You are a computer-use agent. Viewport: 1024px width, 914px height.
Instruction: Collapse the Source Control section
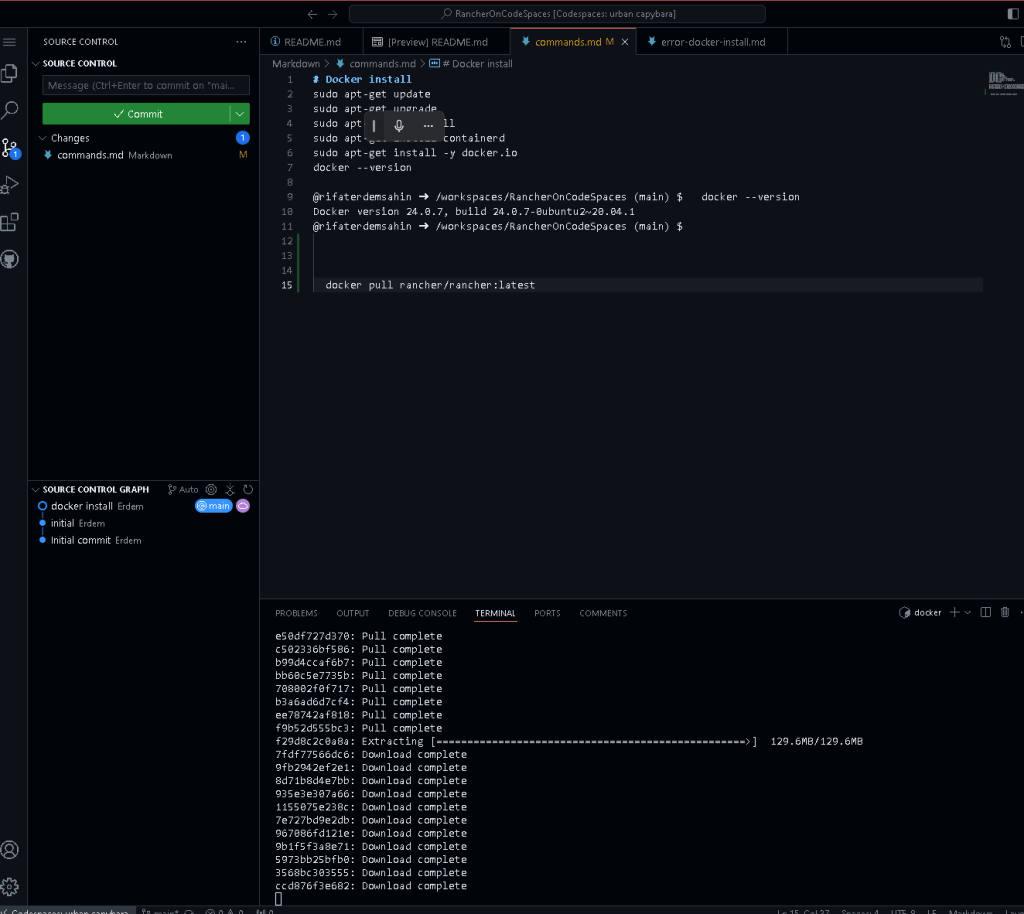[36, 63]
